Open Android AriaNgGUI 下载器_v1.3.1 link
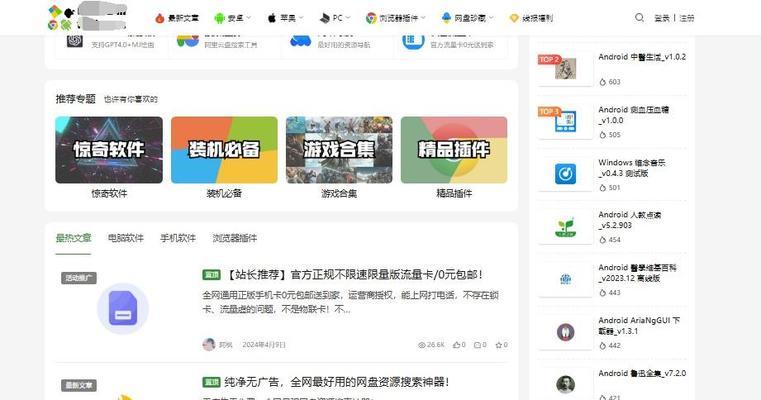This screenshot has height=400, width=761. (639, 326)
